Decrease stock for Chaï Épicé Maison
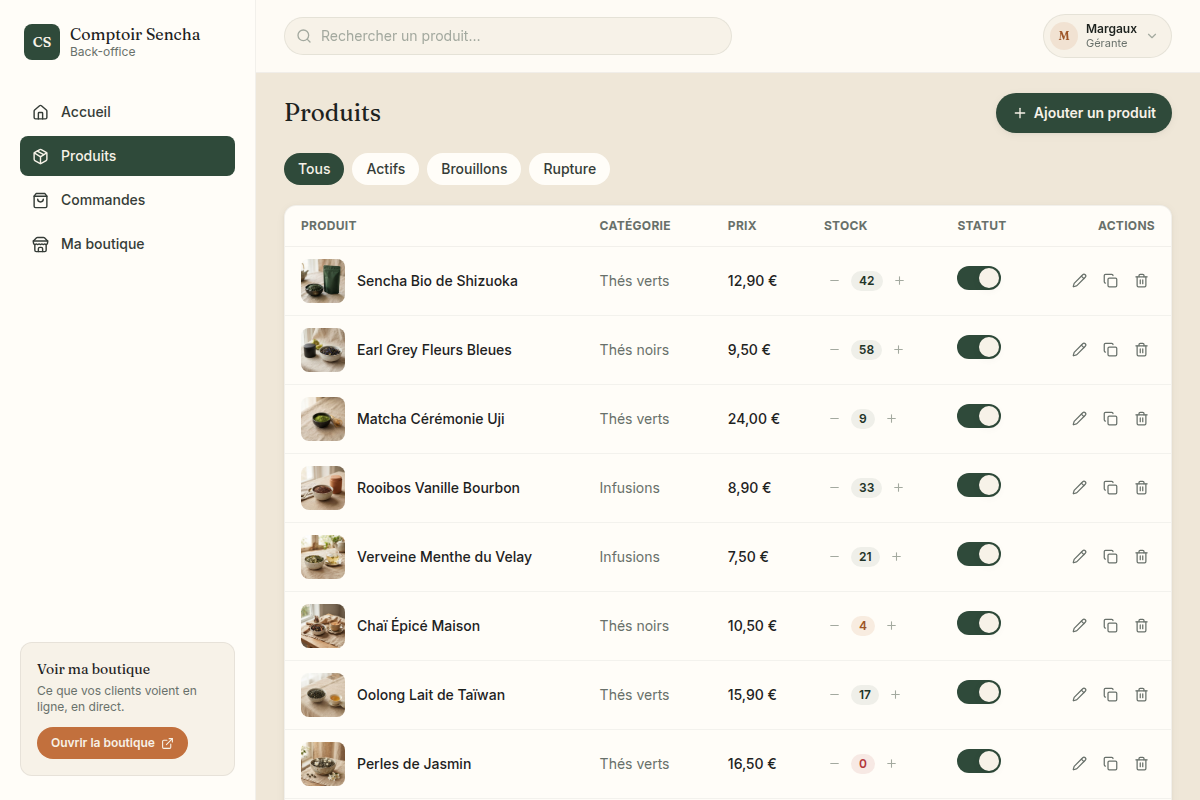1200x800 pixels. click(834, 626)
